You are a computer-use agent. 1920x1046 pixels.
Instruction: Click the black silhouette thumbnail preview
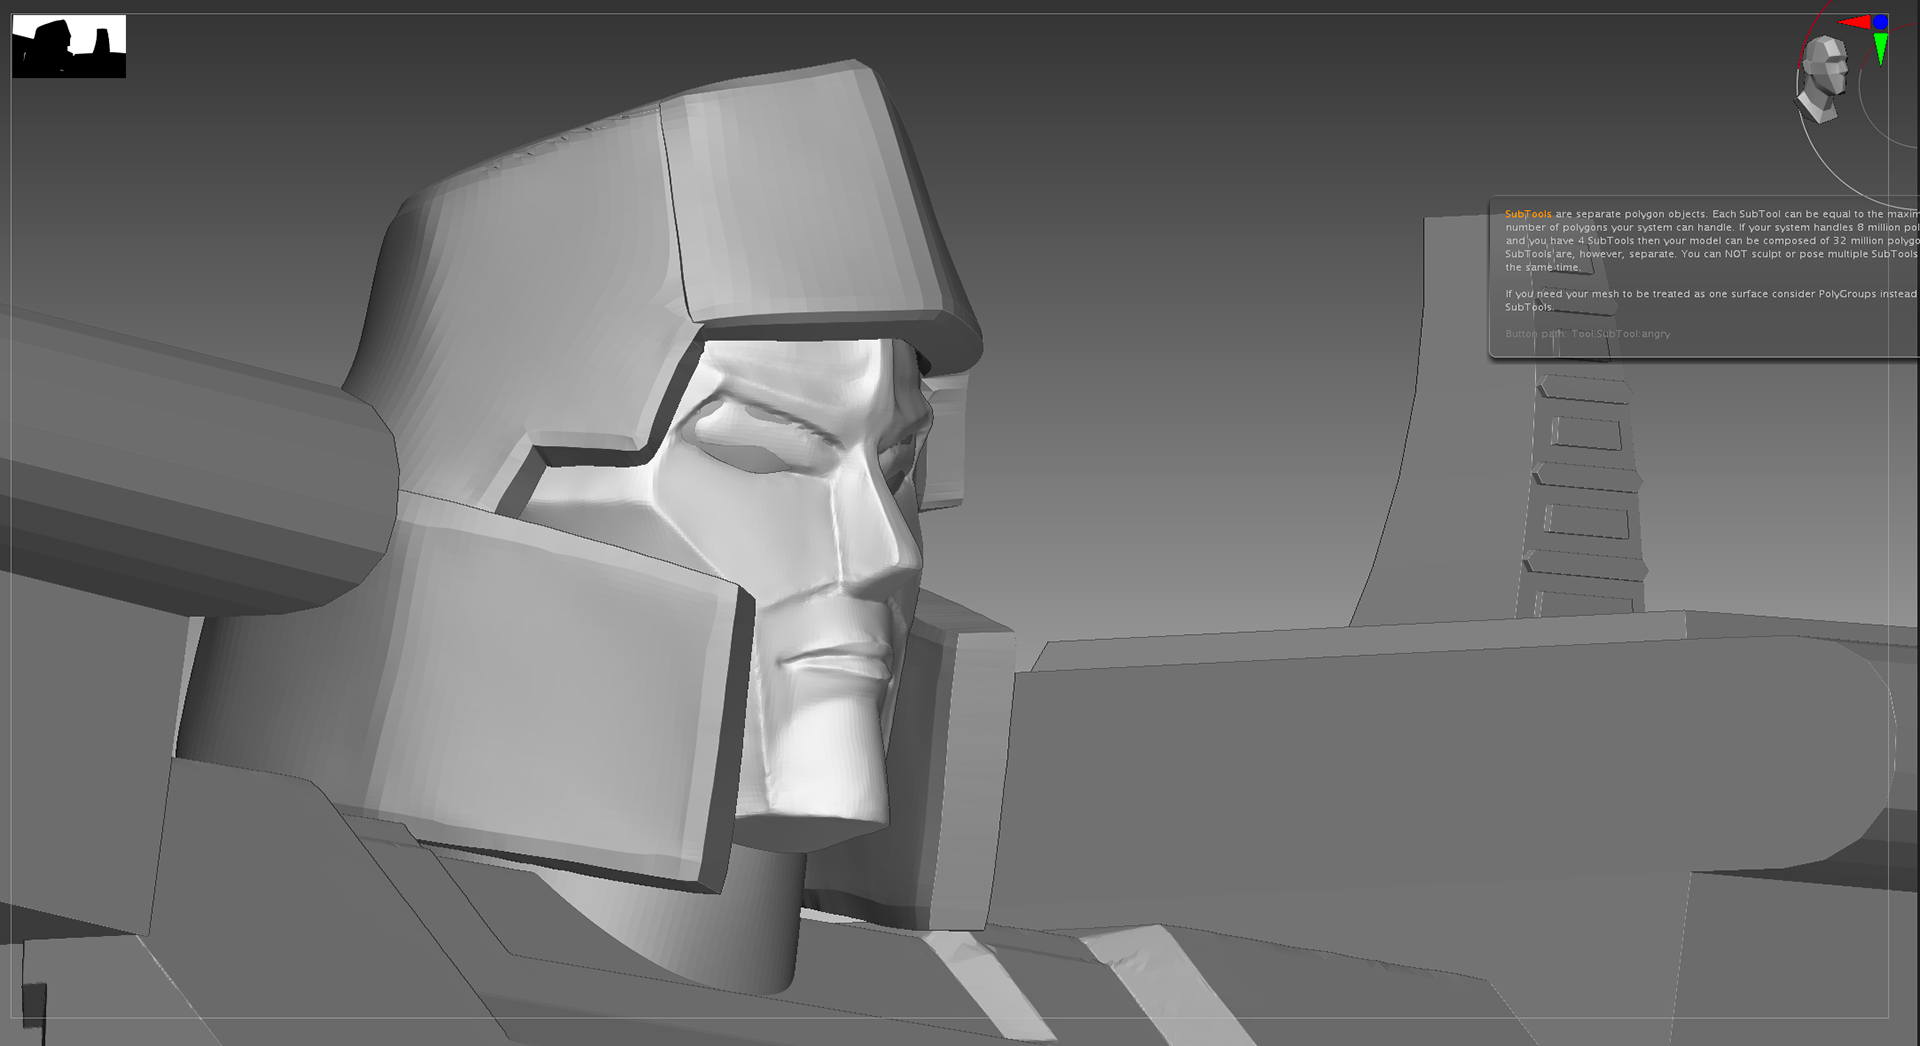(69, 46)
